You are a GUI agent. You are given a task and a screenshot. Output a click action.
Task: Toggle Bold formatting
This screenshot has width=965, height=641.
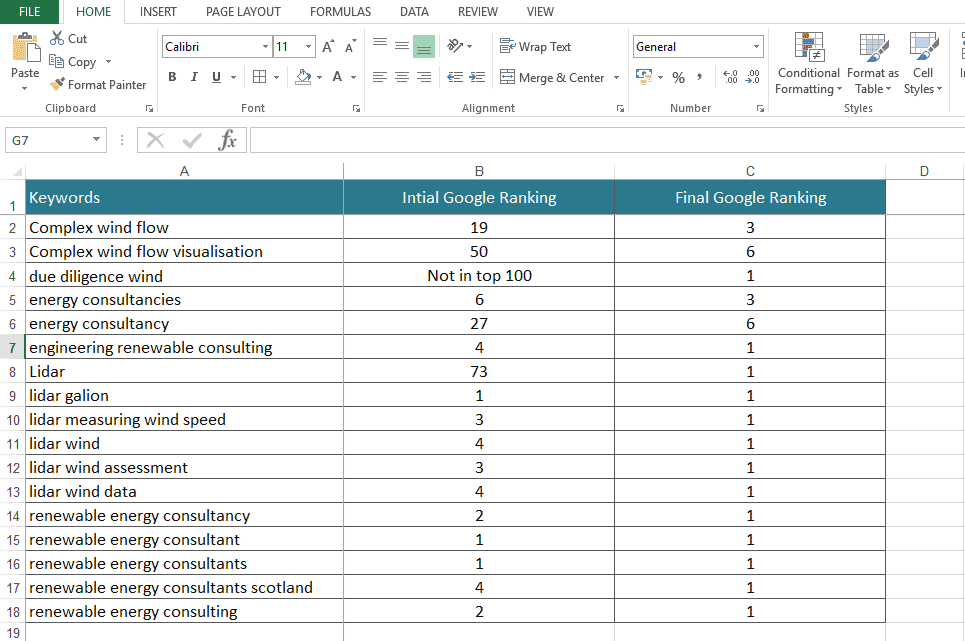(172, 77)
